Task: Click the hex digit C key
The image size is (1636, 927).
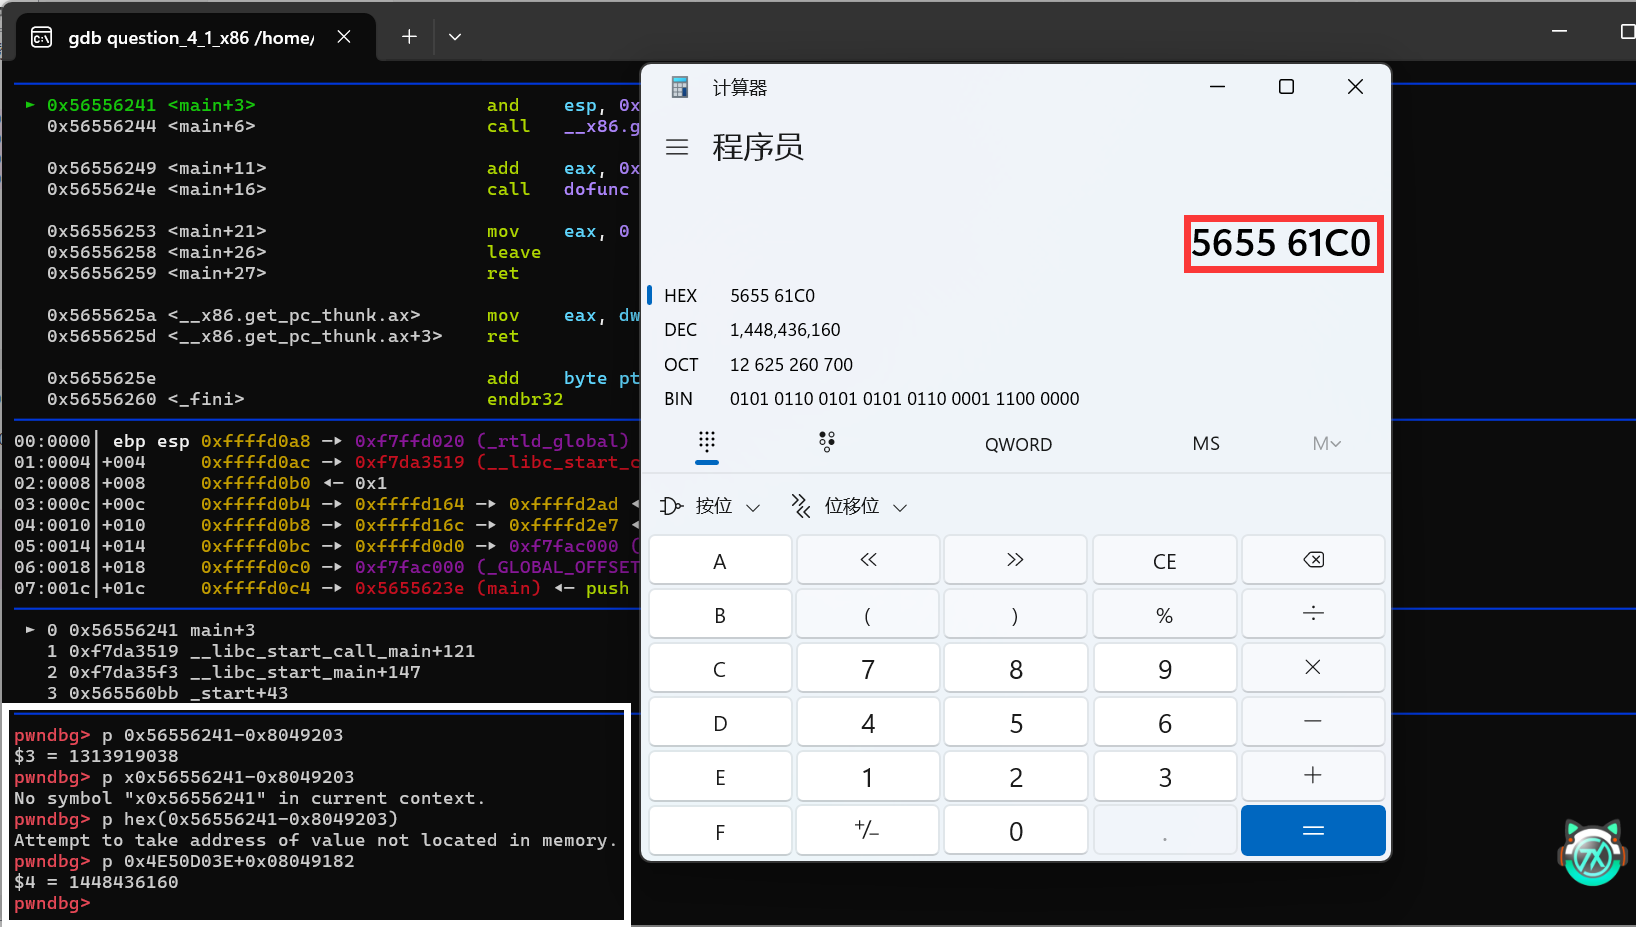Action: pyautogui.click(x=720, y=668)
